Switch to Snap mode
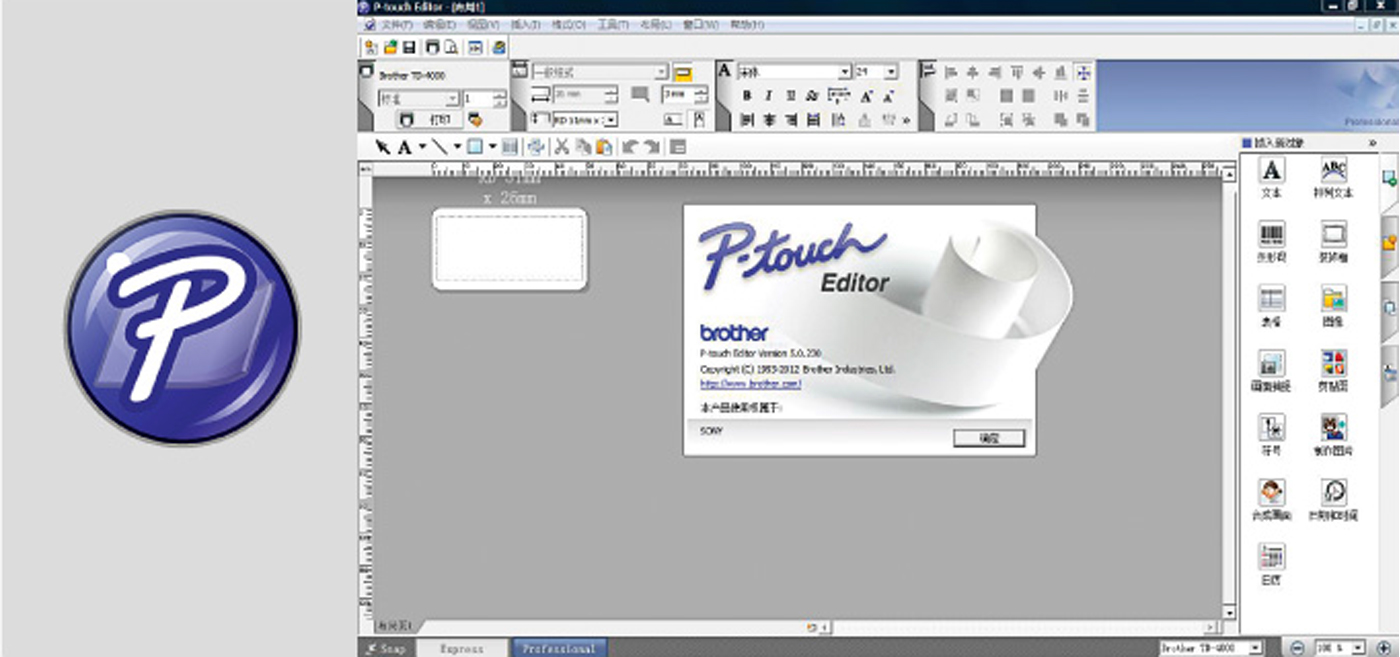This screenshot has width=1400, height=657. click(x=387, y=648)
